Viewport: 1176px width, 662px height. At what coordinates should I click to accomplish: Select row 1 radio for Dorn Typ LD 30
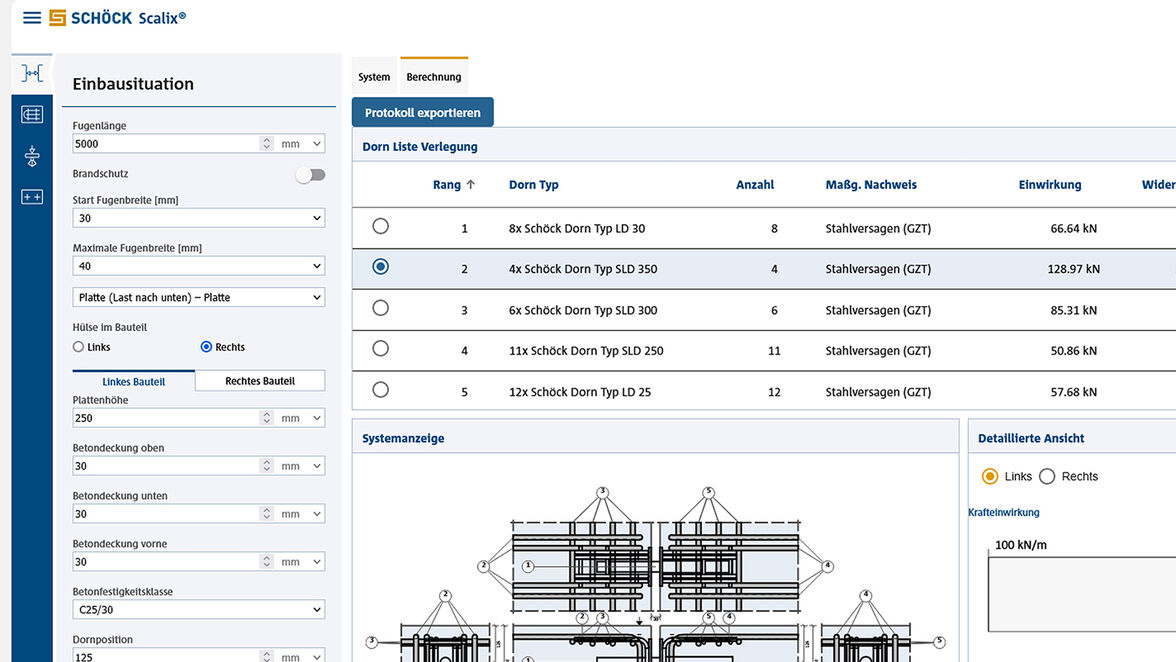click(x=380, y=227)
